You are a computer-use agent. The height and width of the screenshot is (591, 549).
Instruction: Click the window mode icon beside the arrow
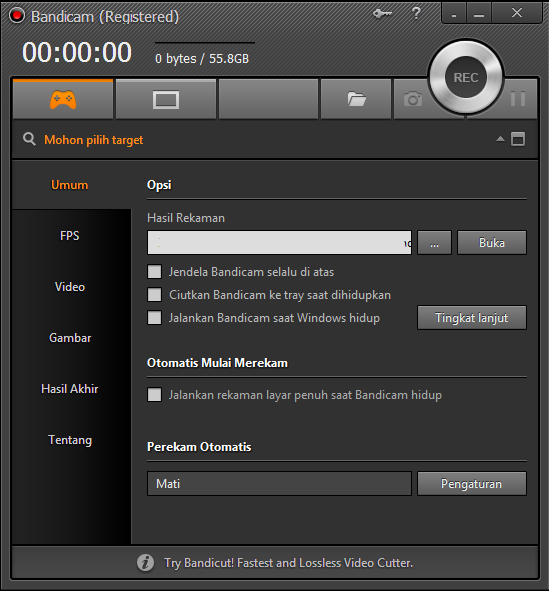518,139
